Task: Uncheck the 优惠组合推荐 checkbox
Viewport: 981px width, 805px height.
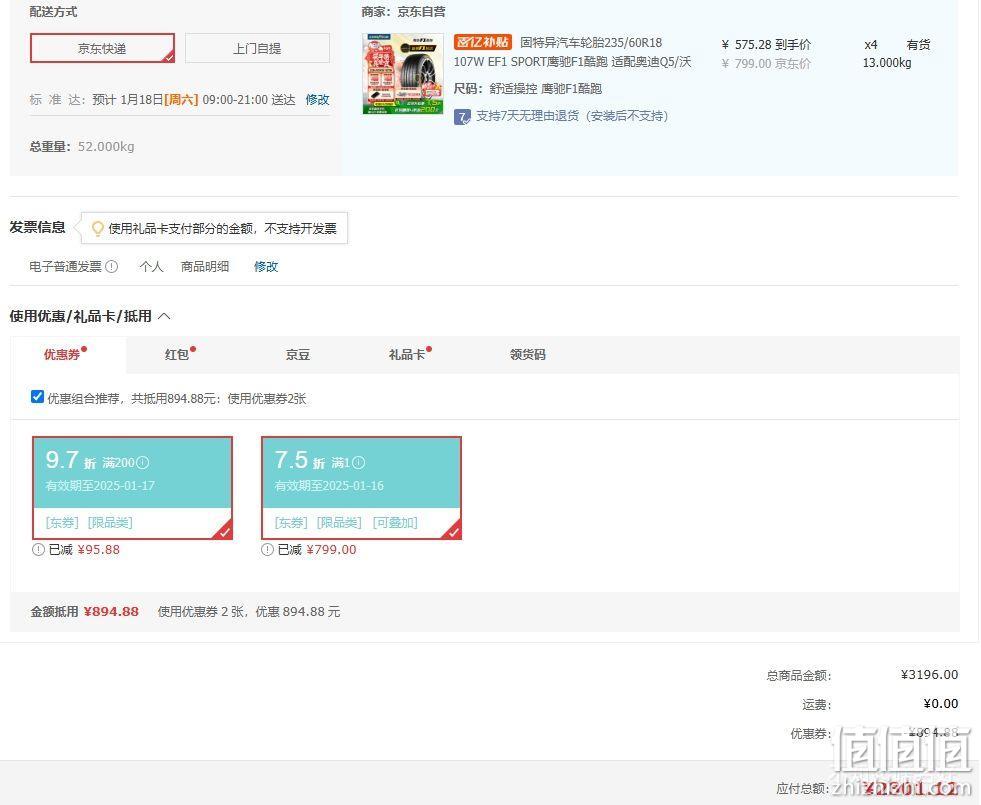Action: 37,397
